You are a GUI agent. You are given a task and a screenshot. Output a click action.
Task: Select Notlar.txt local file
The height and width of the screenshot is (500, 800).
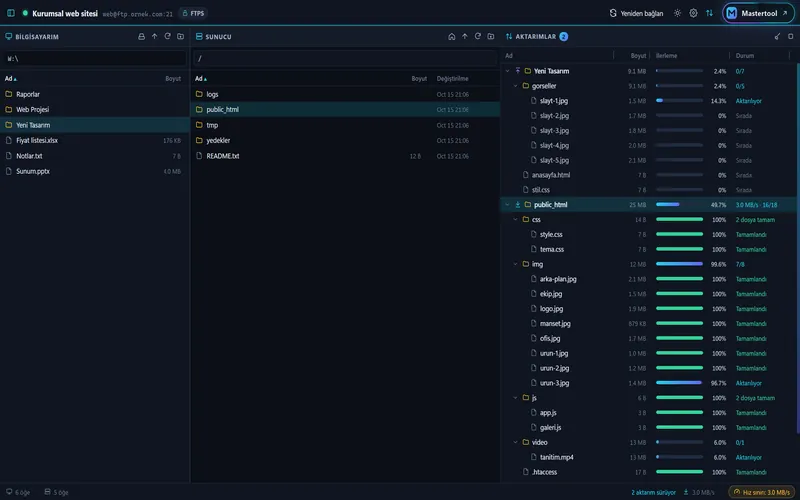coord(95,156)
